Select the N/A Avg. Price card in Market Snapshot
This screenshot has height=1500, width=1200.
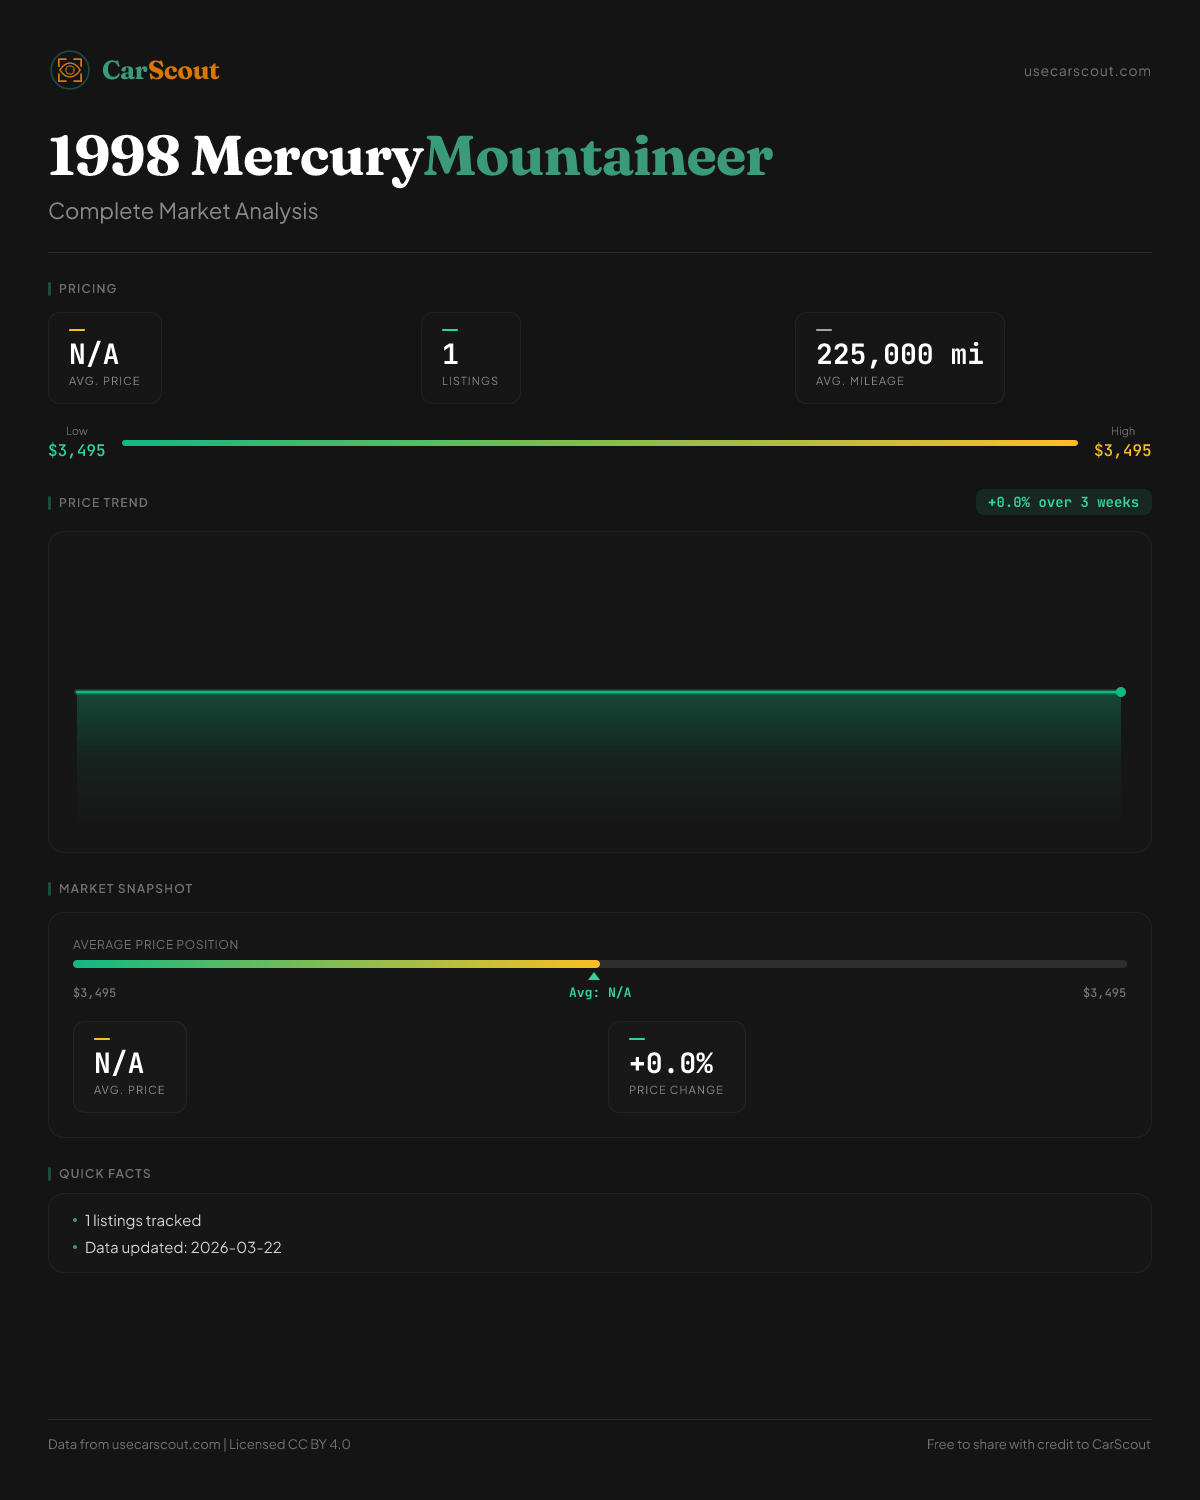130,1067
